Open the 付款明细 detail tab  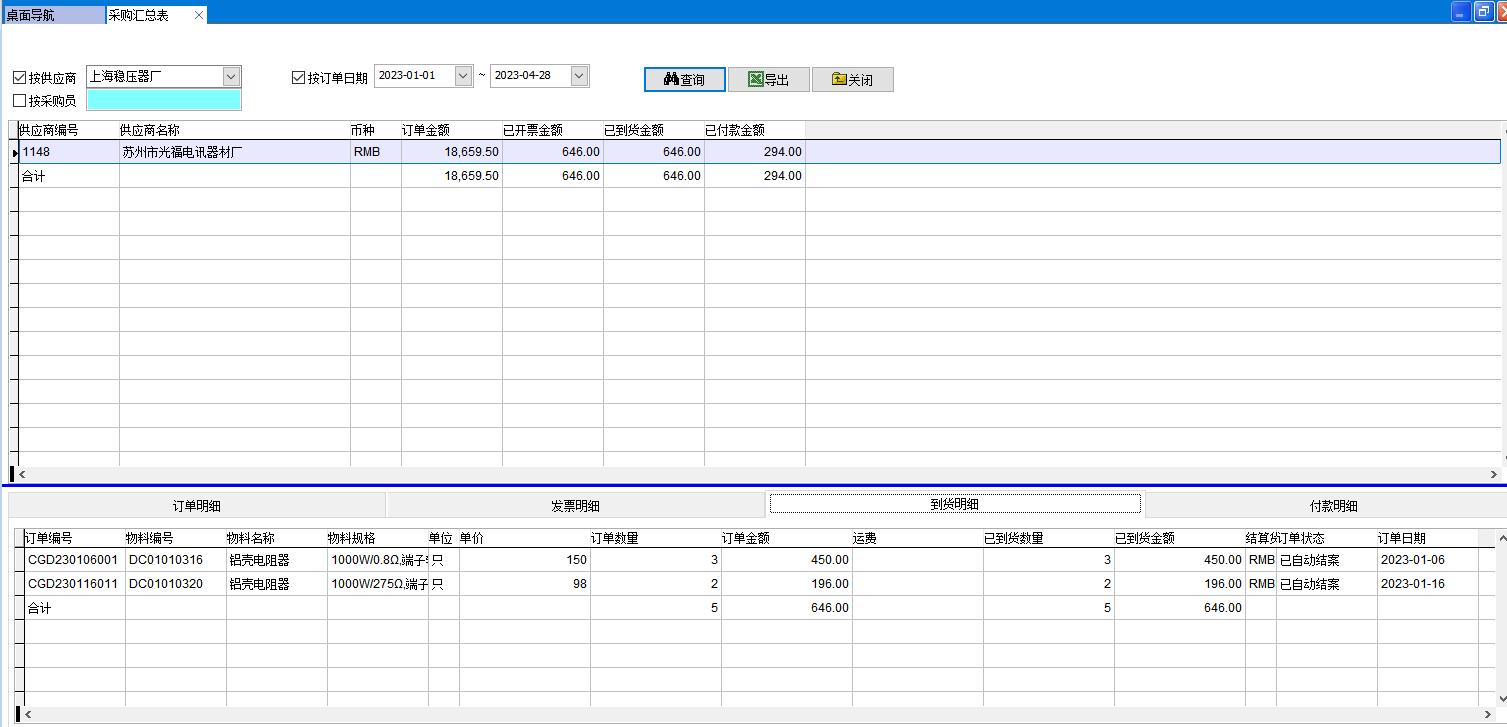point(1333,506)
